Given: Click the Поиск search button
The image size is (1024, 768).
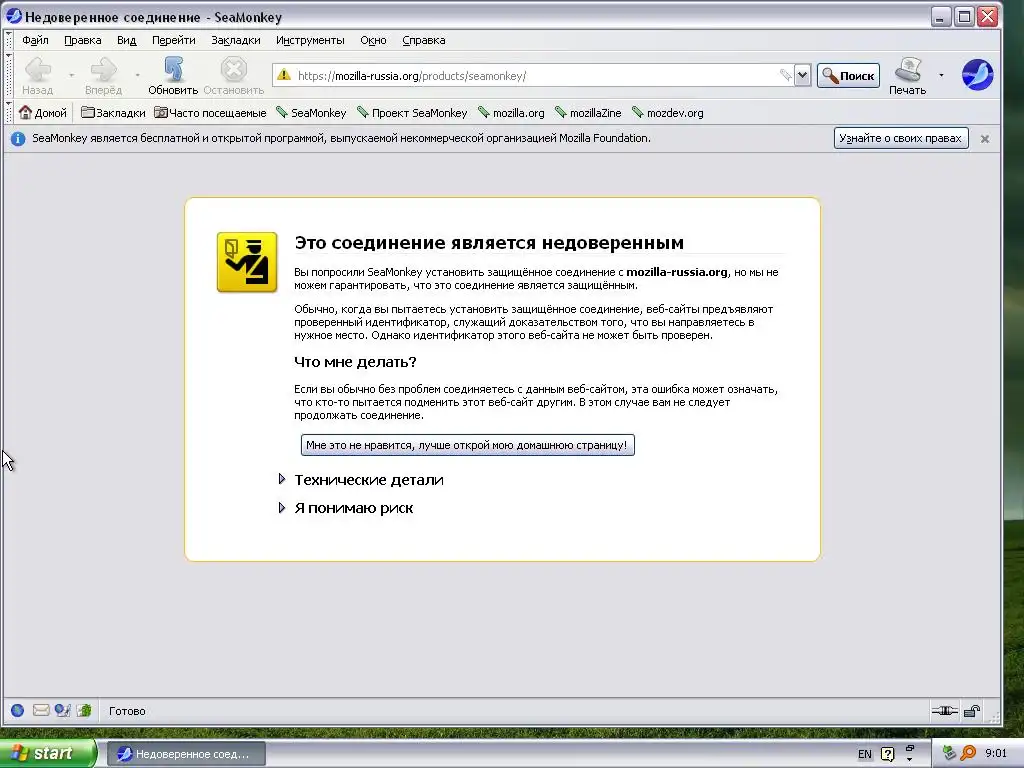Looking at the screenshot, I should coord(848,76).
